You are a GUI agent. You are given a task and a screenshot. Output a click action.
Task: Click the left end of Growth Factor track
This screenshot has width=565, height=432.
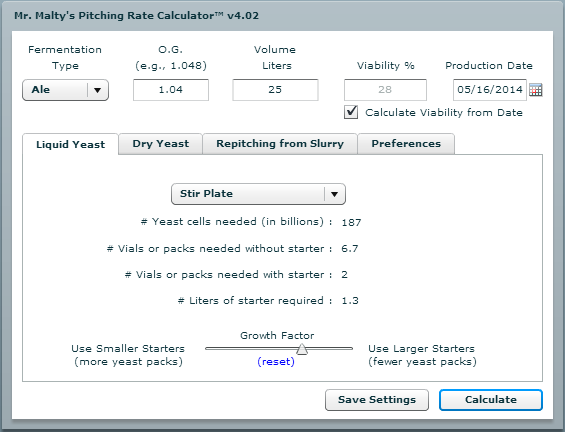(x=207, y=348)
